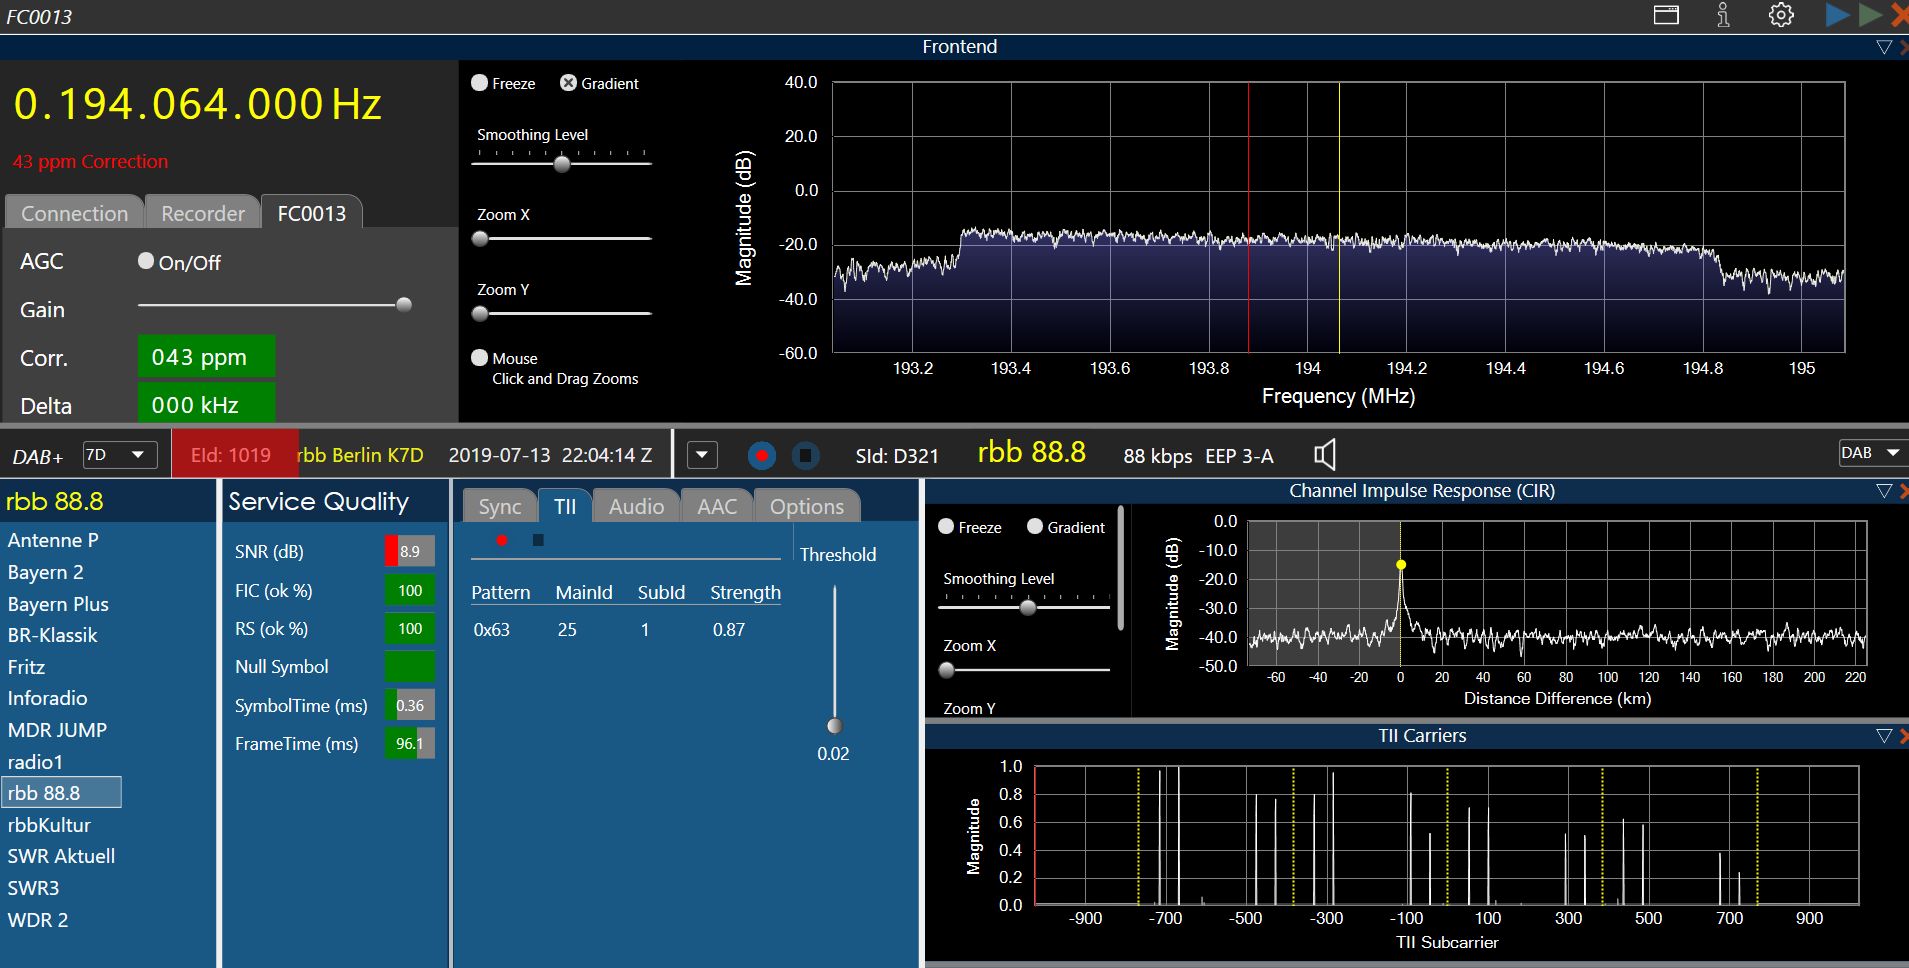Mute audio with the speaker icon
This screenshot has height=968, width=1909.
pos(1324,455)
